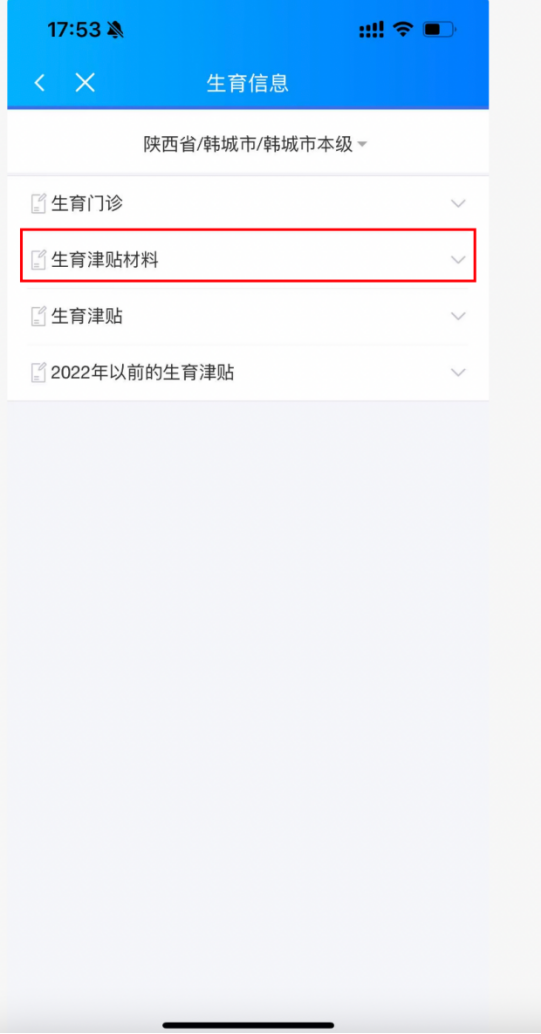Image resolution: width=541 pixels, height=1034 pixels.
Task: Tap the battery indicator icon
Action: [x=439, y=29]
